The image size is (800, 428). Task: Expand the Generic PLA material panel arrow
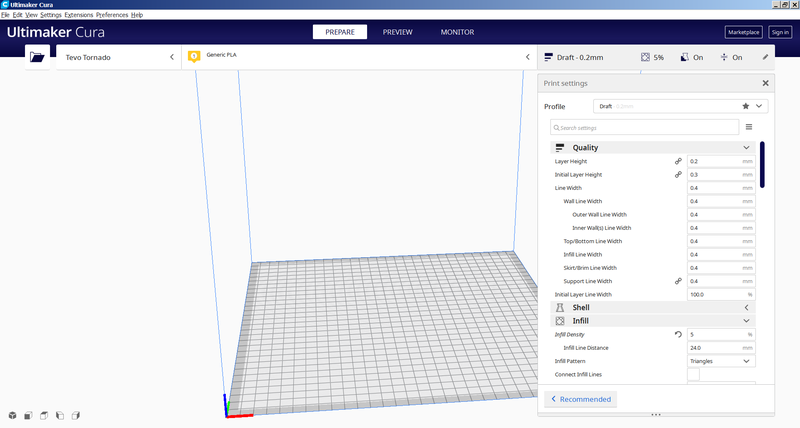(x=528, y=57)
